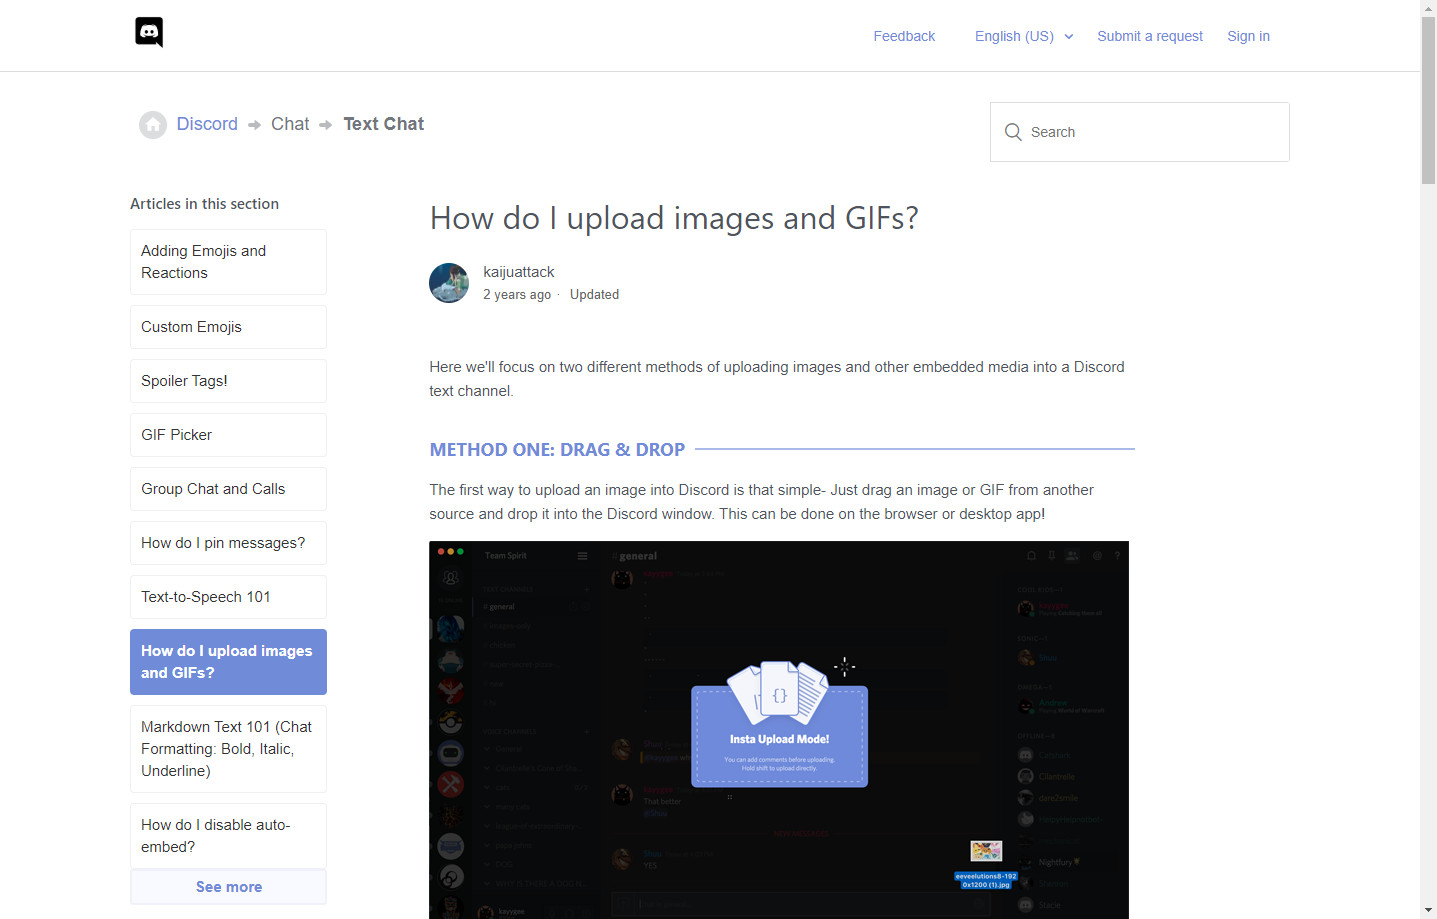Image resolution: width=1437 pixels, height=919 pixels.
Task: Click the drag and drop screenshot image
Action: point(778,730)
